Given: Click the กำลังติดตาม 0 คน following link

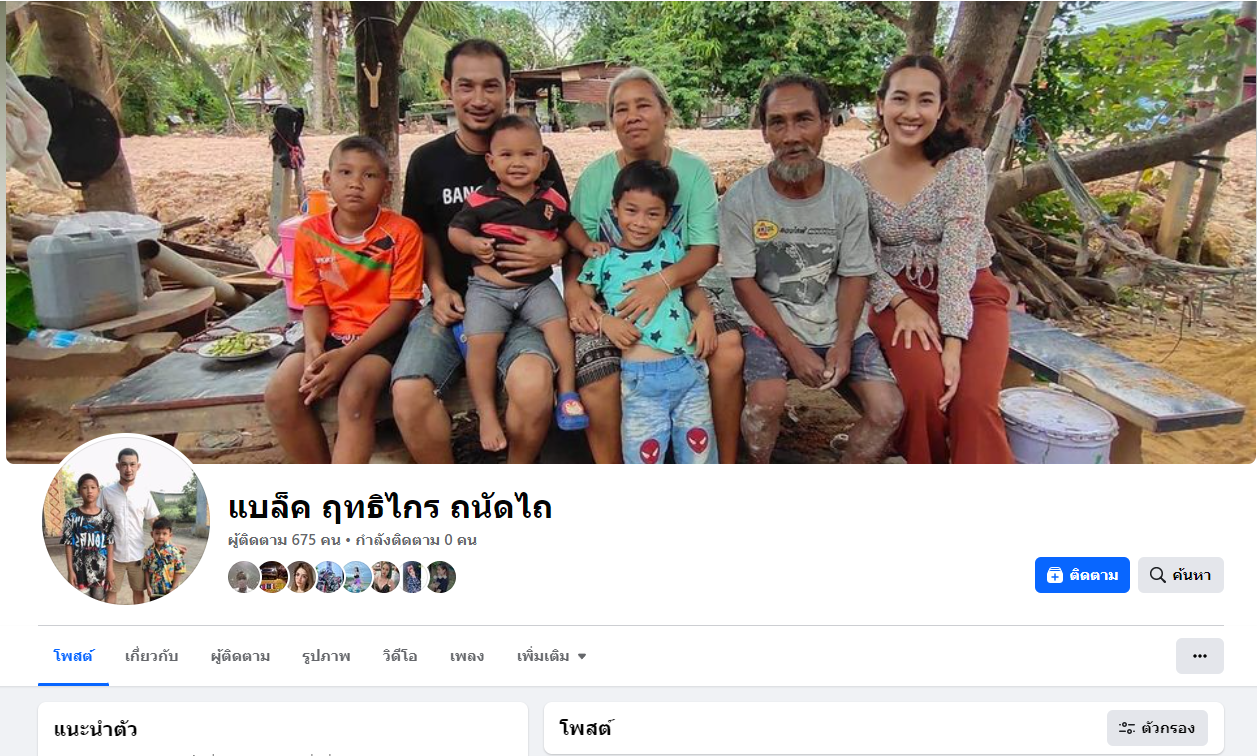Looking at the screenshot, I should (416, 540).
